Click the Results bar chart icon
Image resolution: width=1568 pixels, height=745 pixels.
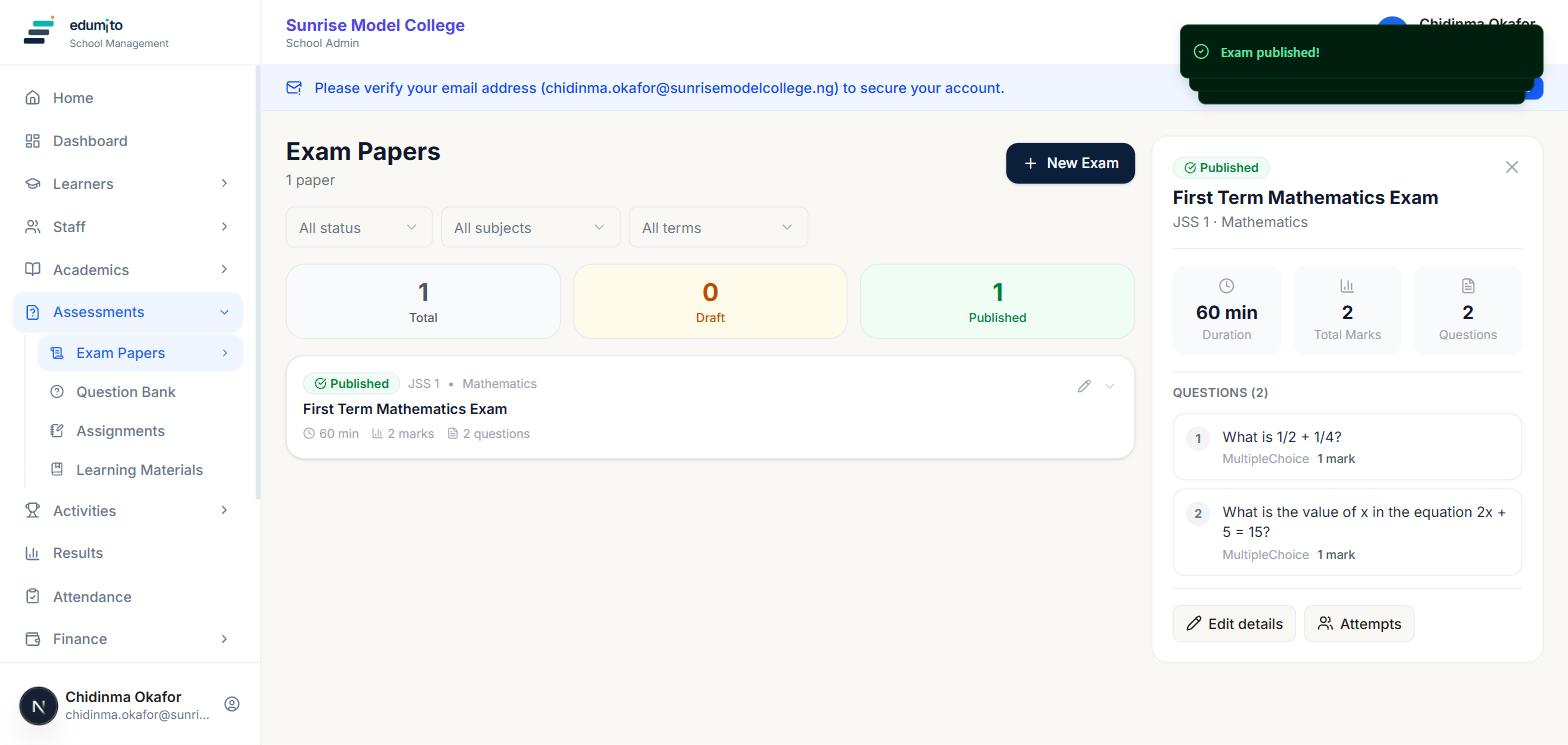33,553
